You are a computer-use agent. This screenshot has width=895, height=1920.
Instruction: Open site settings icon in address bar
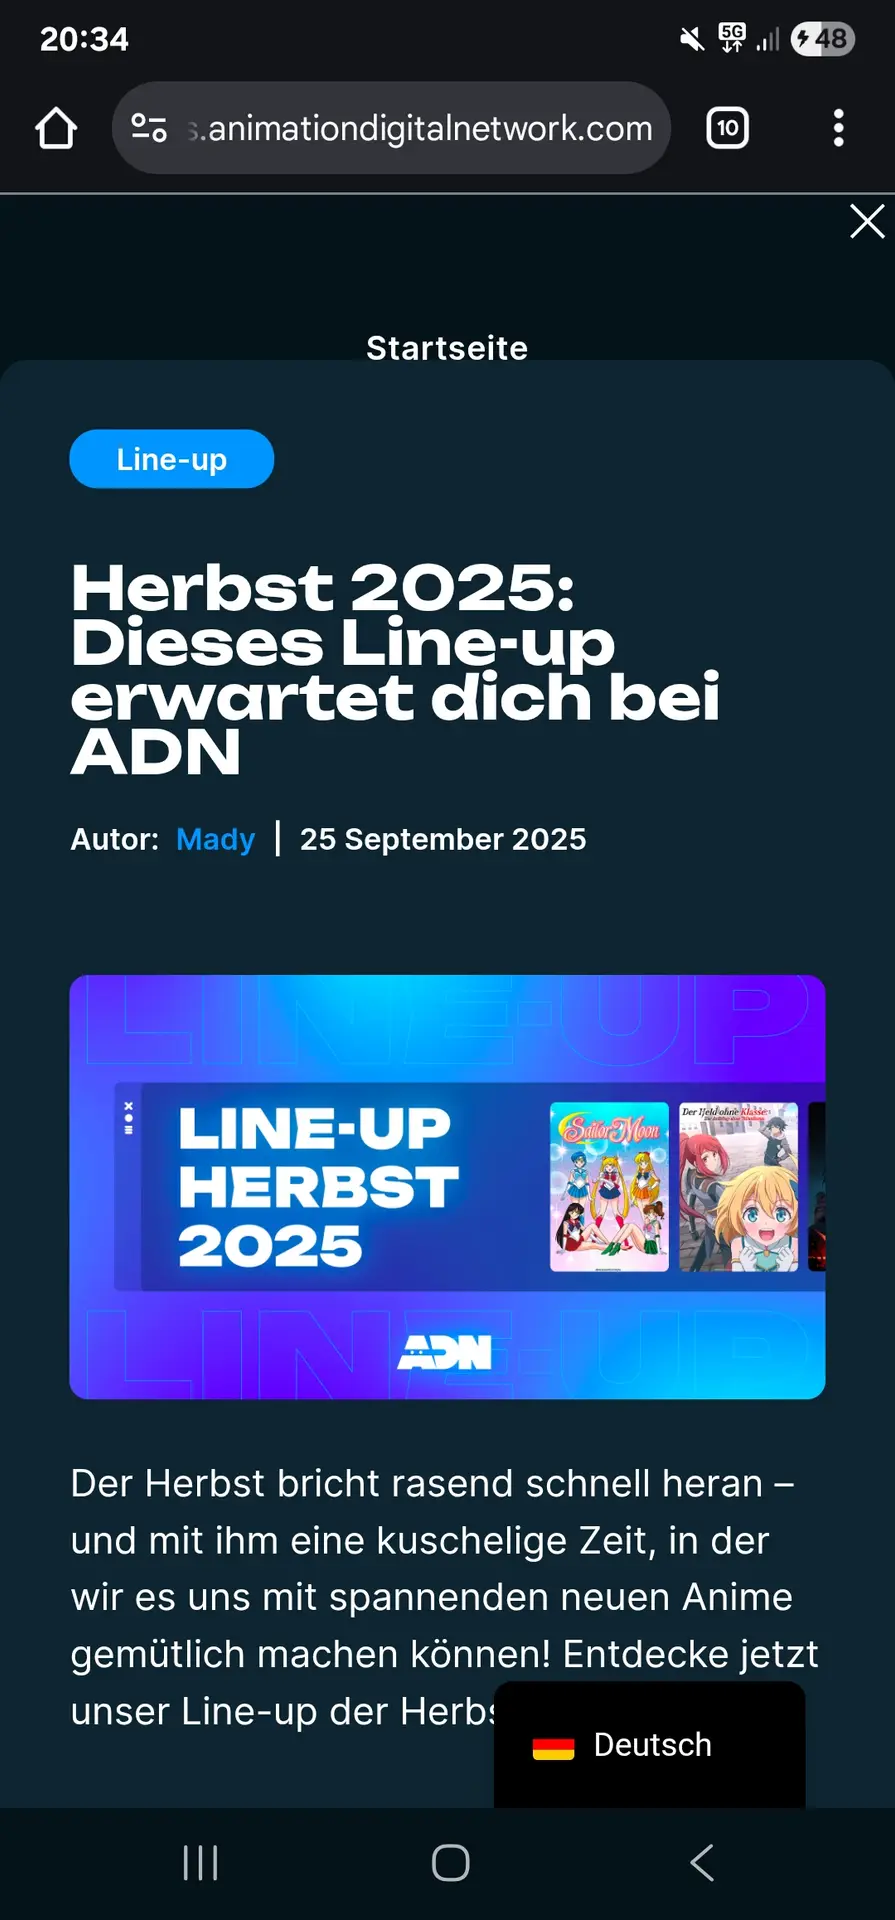(x=149, y=128)
